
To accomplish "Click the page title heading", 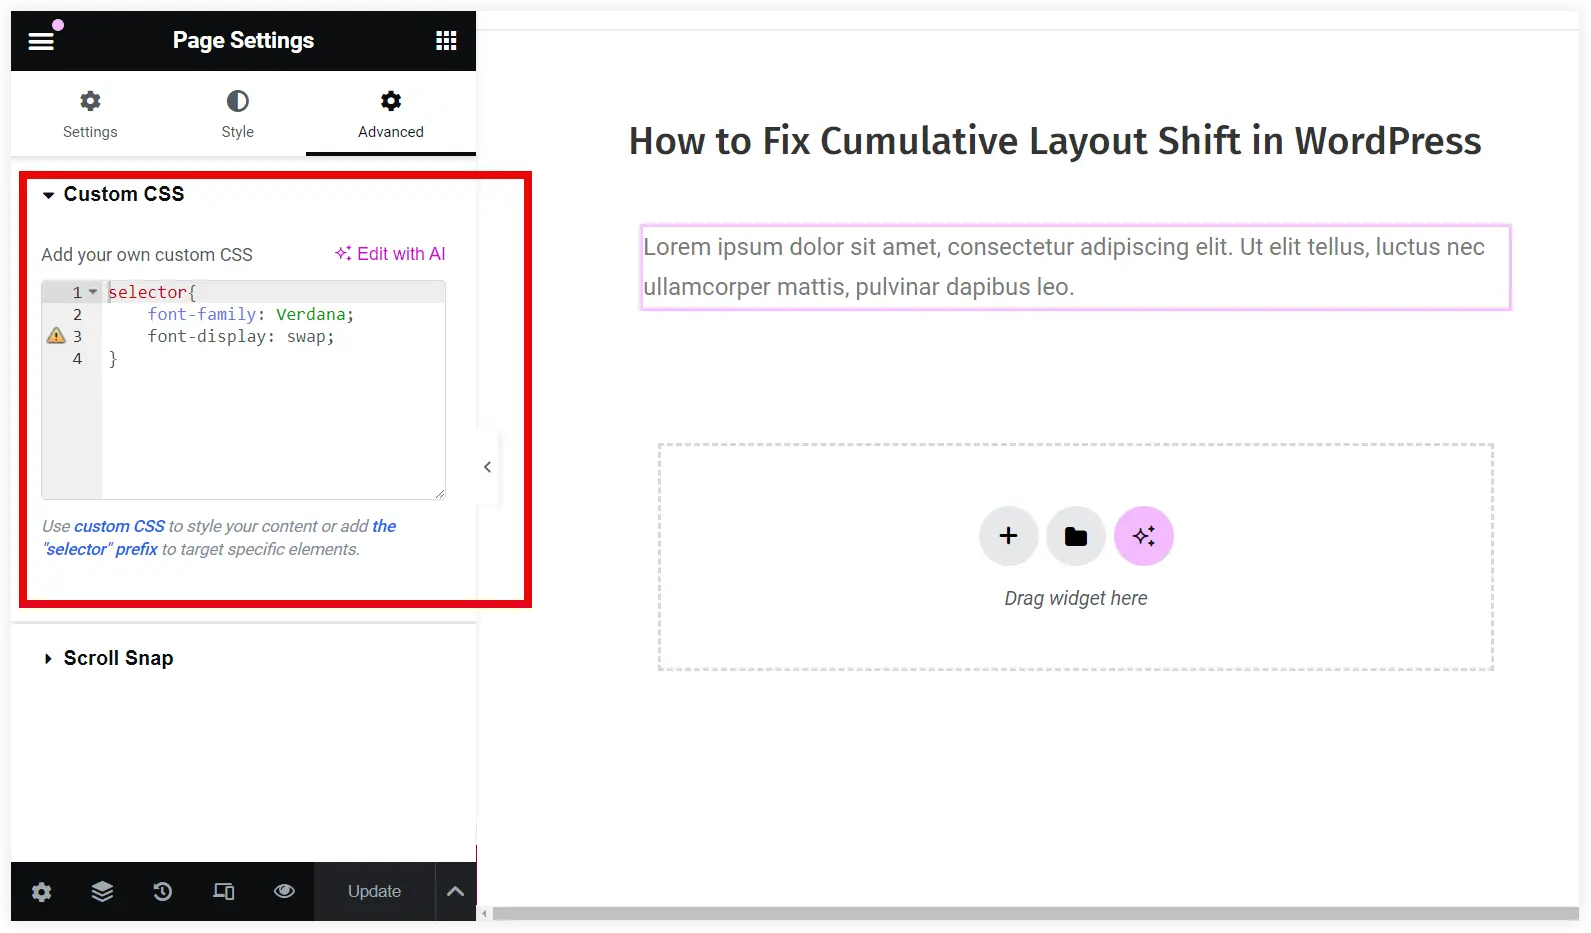I will tap(1055, 141).
